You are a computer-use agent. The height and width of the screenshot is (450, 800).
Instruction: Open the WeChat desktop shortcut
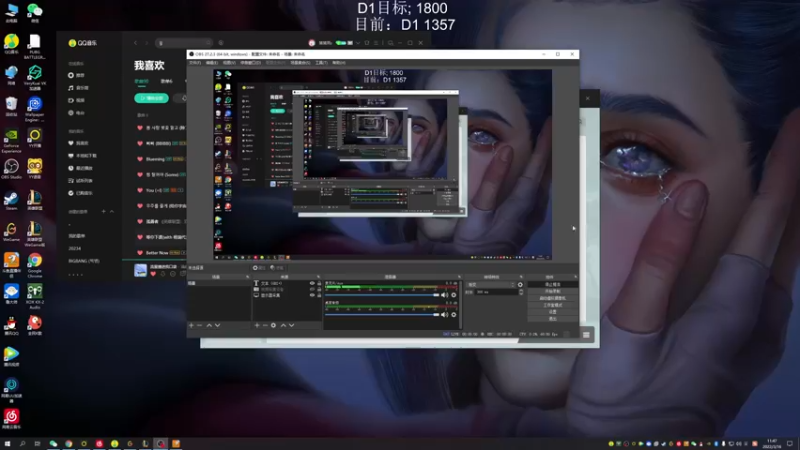pyautogui.click(x=34, y=12)
